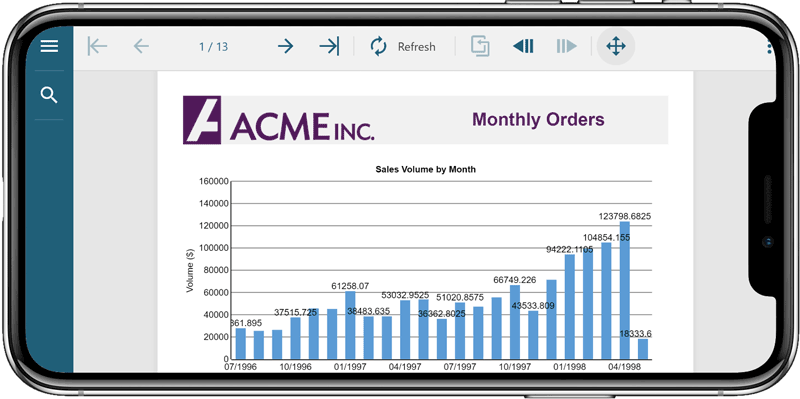Open the hamburger menu in sidebar
This screenshot has height=399, width=800.
(x=49, y=46)
